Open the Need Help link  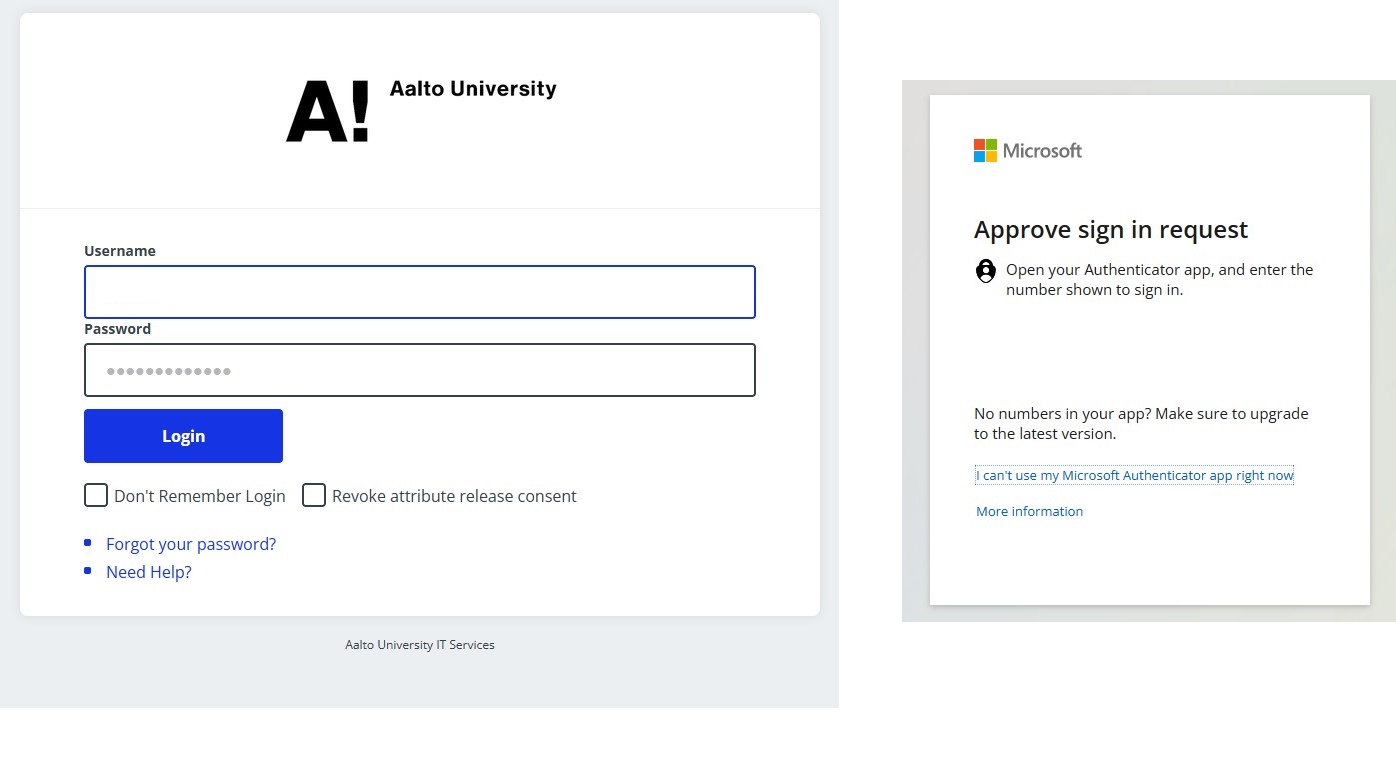pyautogui.click(x=149, y=572)
